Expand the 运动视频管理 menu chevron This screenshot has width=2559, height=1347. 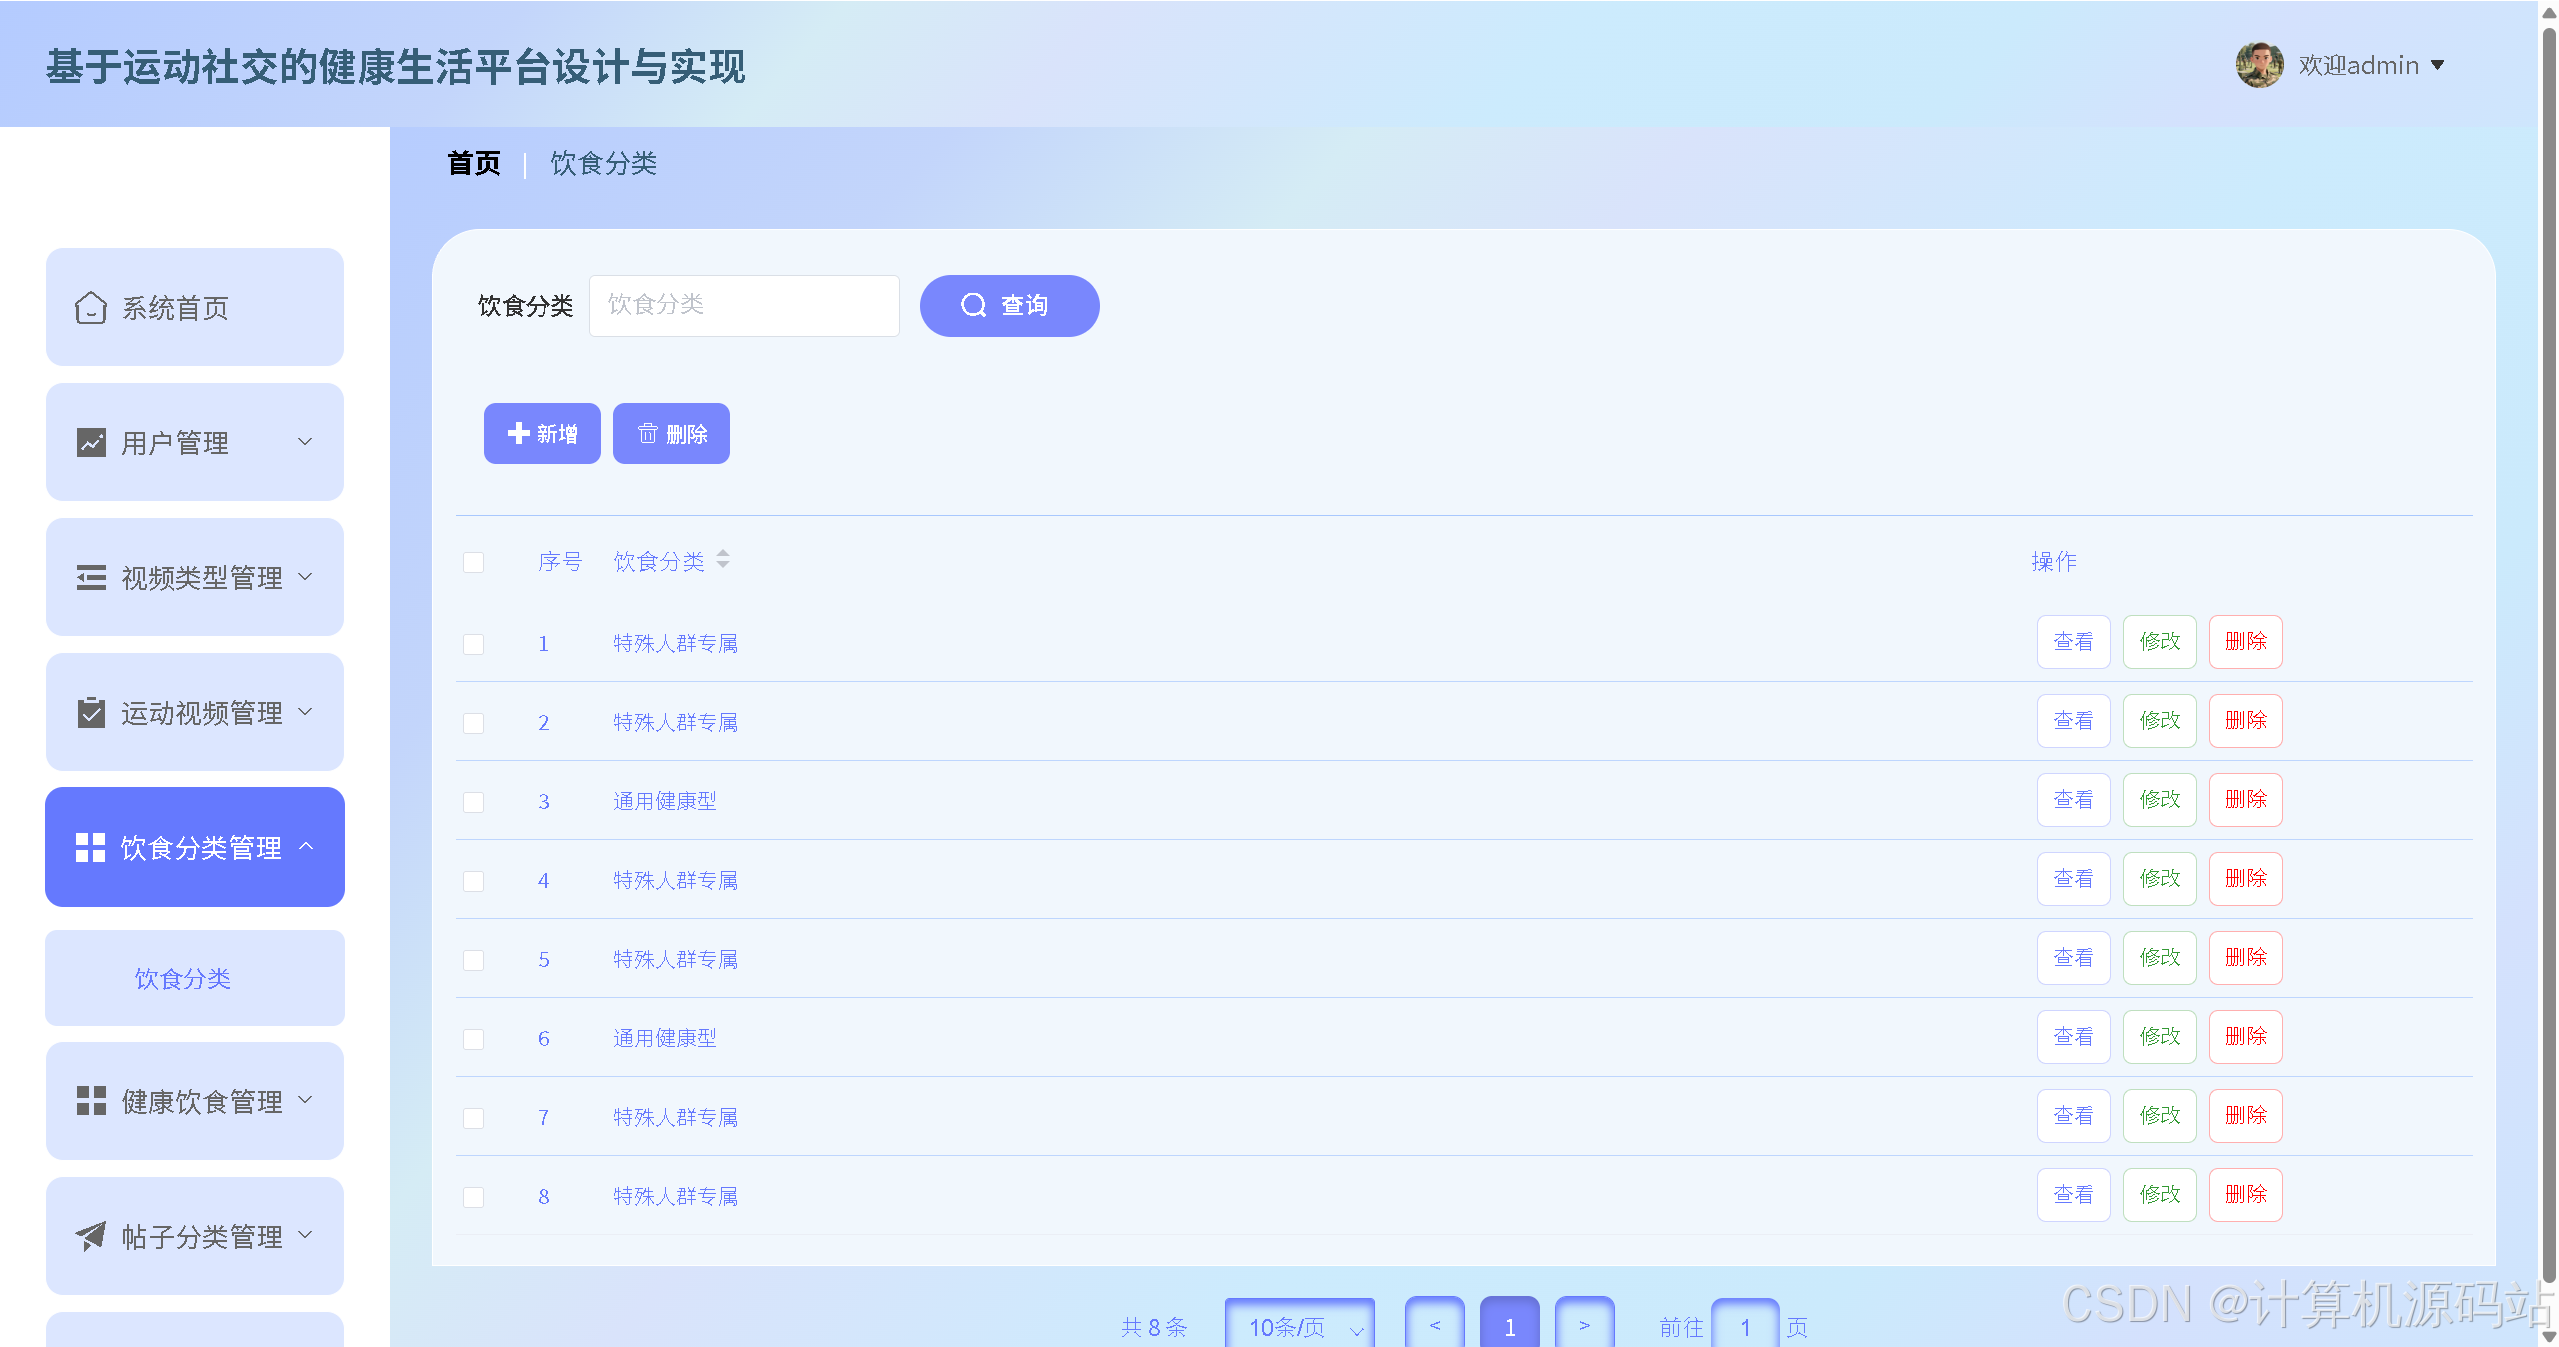(x=306, y=711)
